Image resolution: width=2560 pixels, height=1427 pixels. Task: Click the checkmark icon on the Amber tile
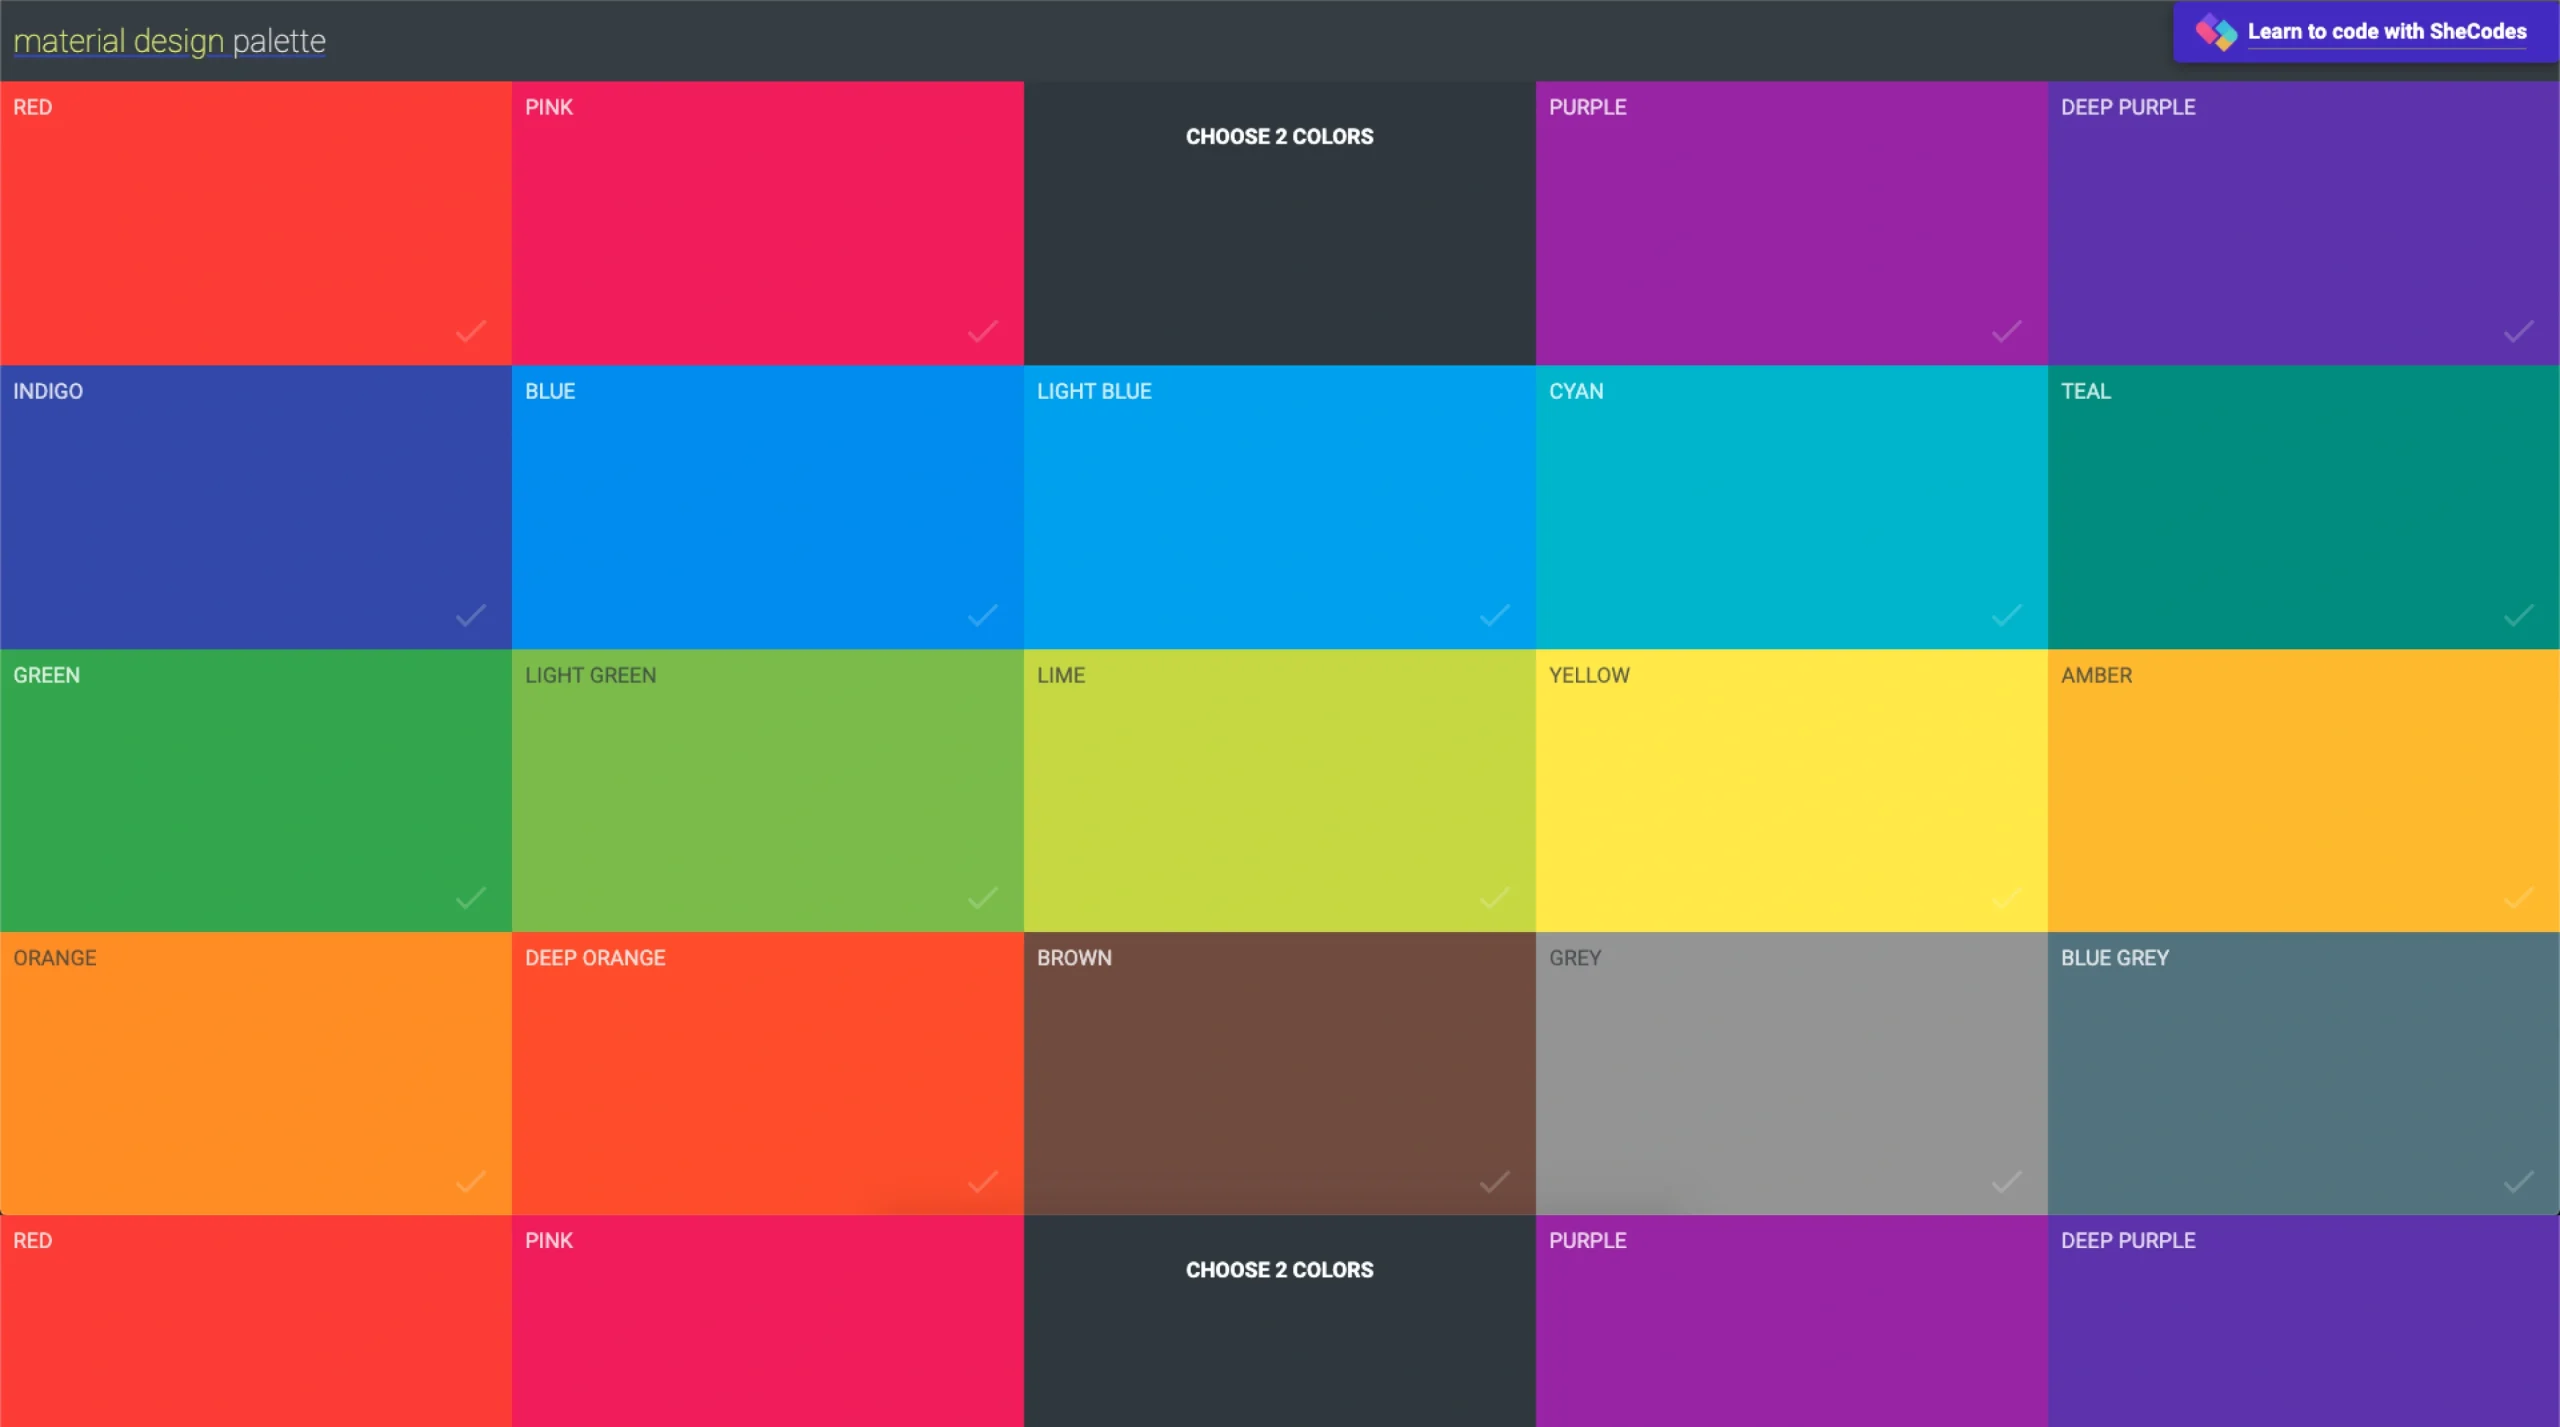[2519, 898]
